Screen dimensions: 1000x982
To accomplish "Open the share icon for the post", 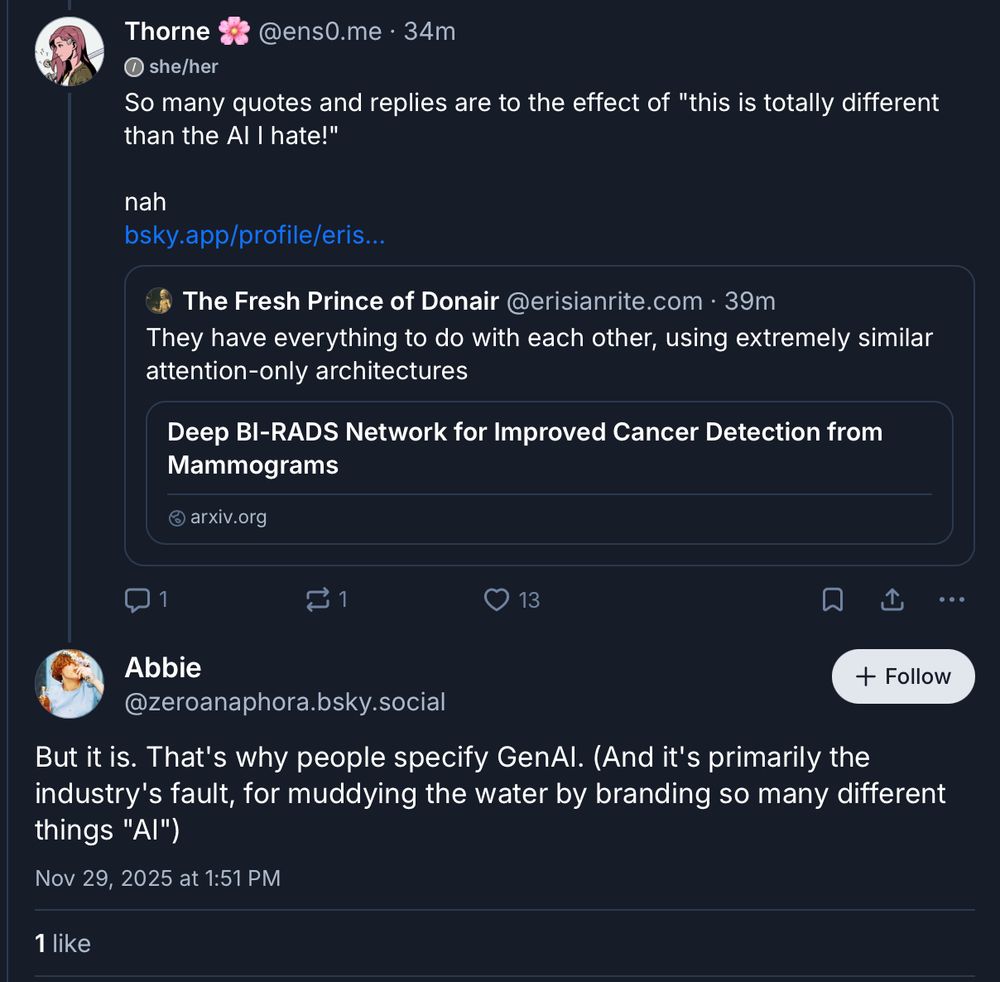I will click(x=891, y=600).
